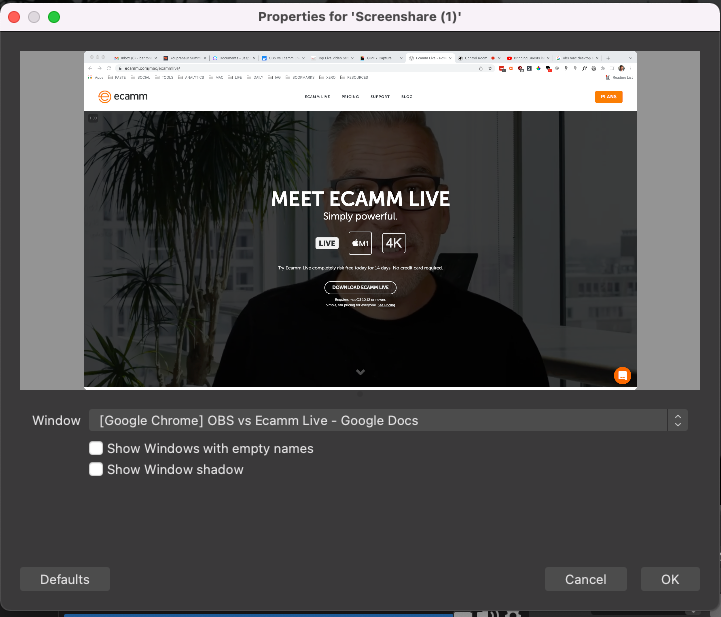The image size is (721, 617).
Task: Open the Window source dropdown
Action: tap(388, 420)
